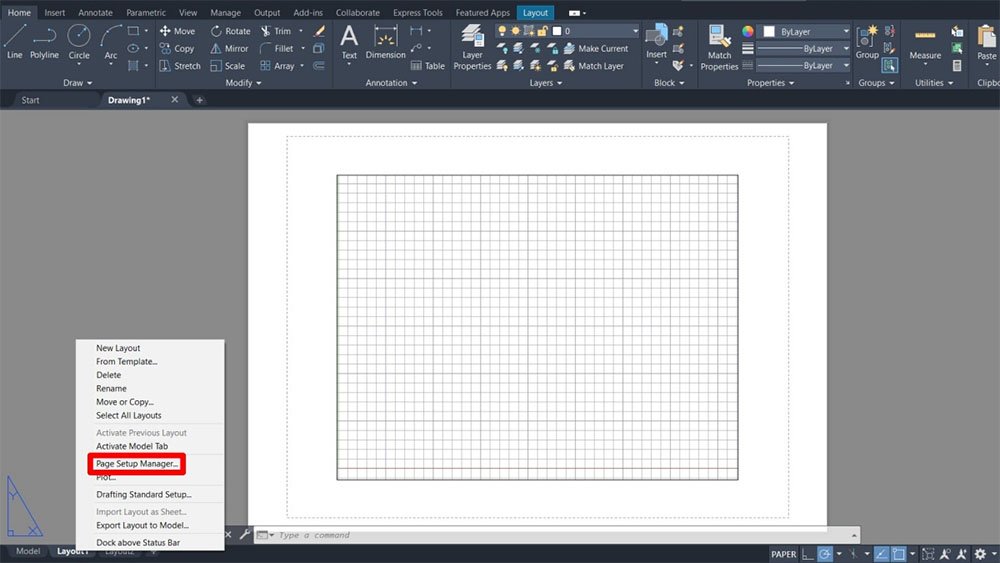Choose the Mirror tool
The height and width of the screenshot is (563, 1000).
click(230, 48)
